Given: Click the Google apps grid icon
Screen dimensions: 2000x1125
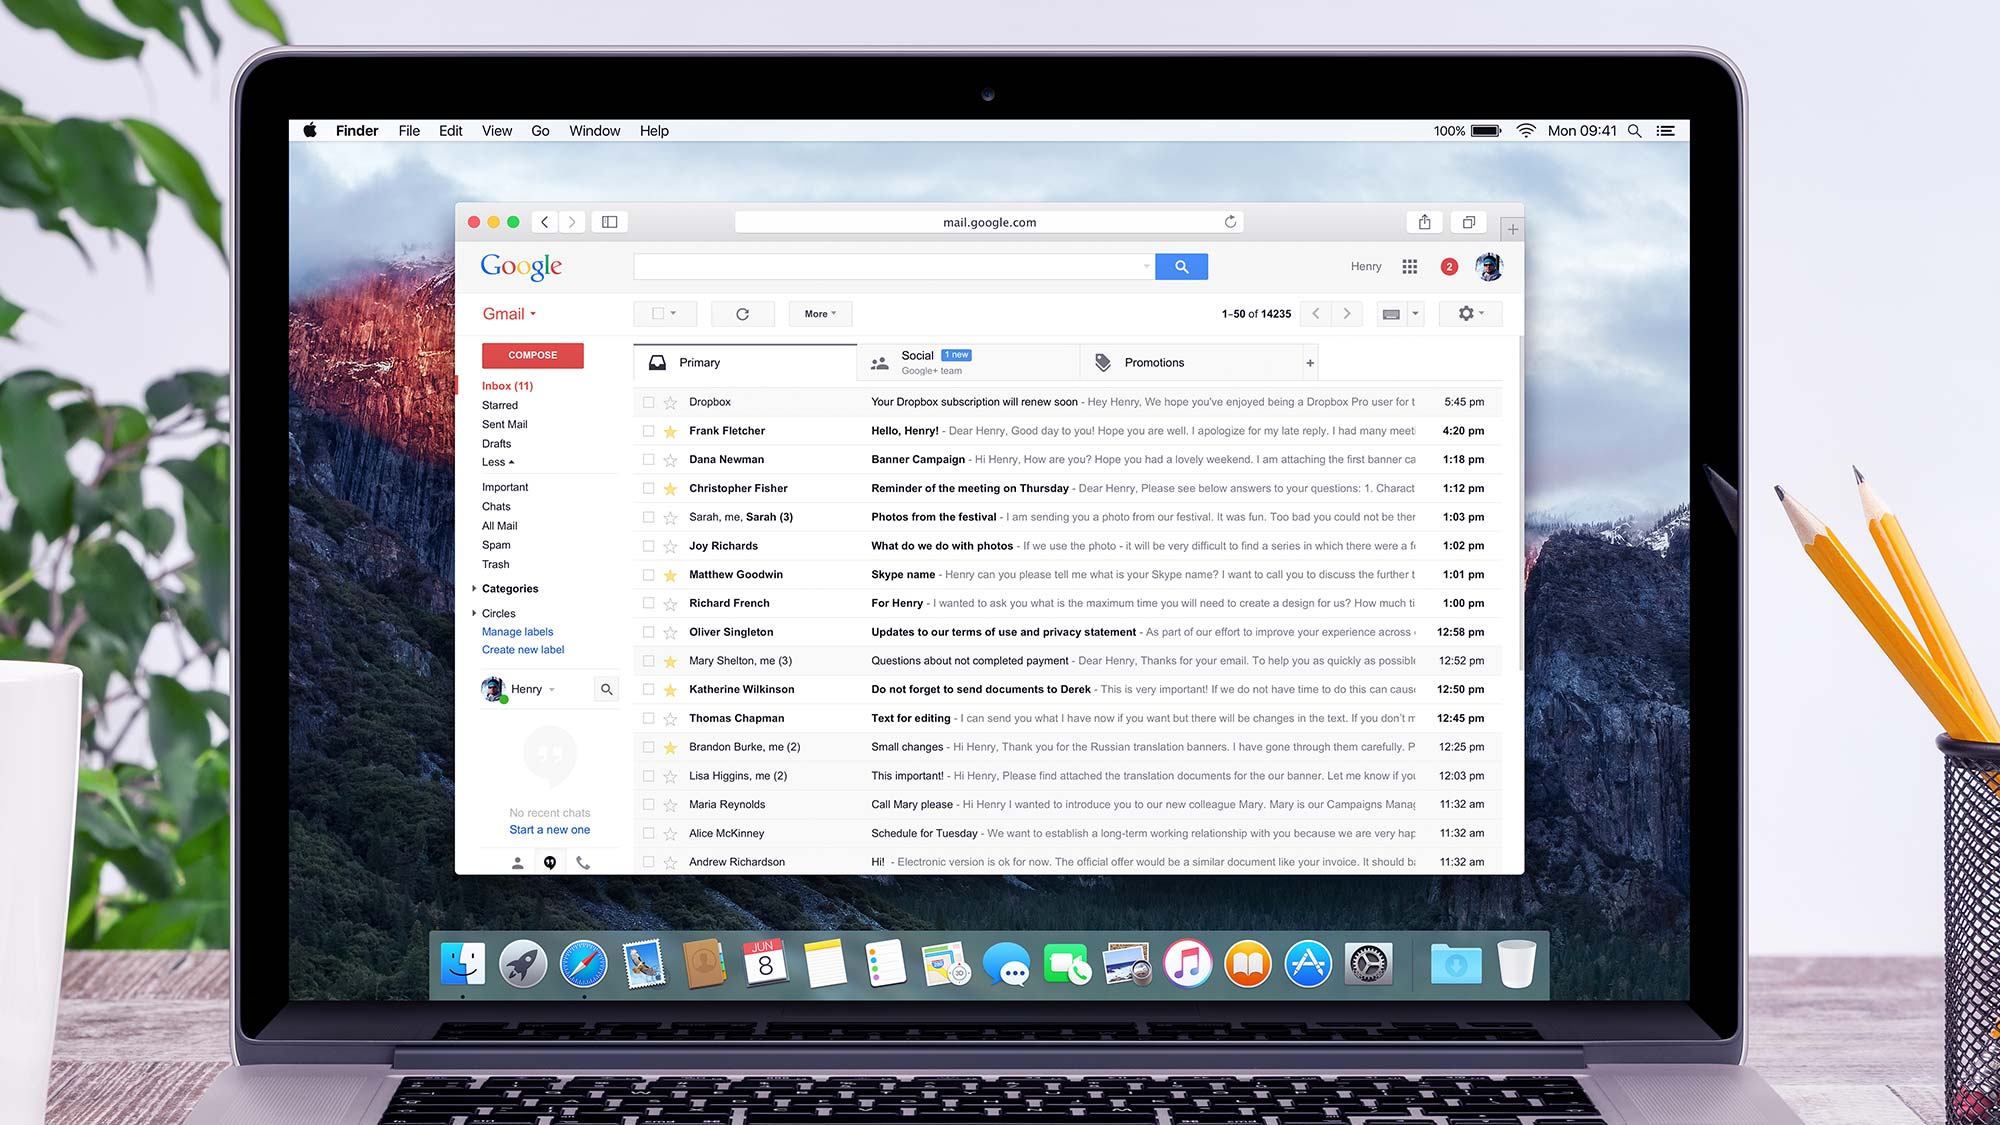Looking at the screenshot, I should tap(1409, 266).
